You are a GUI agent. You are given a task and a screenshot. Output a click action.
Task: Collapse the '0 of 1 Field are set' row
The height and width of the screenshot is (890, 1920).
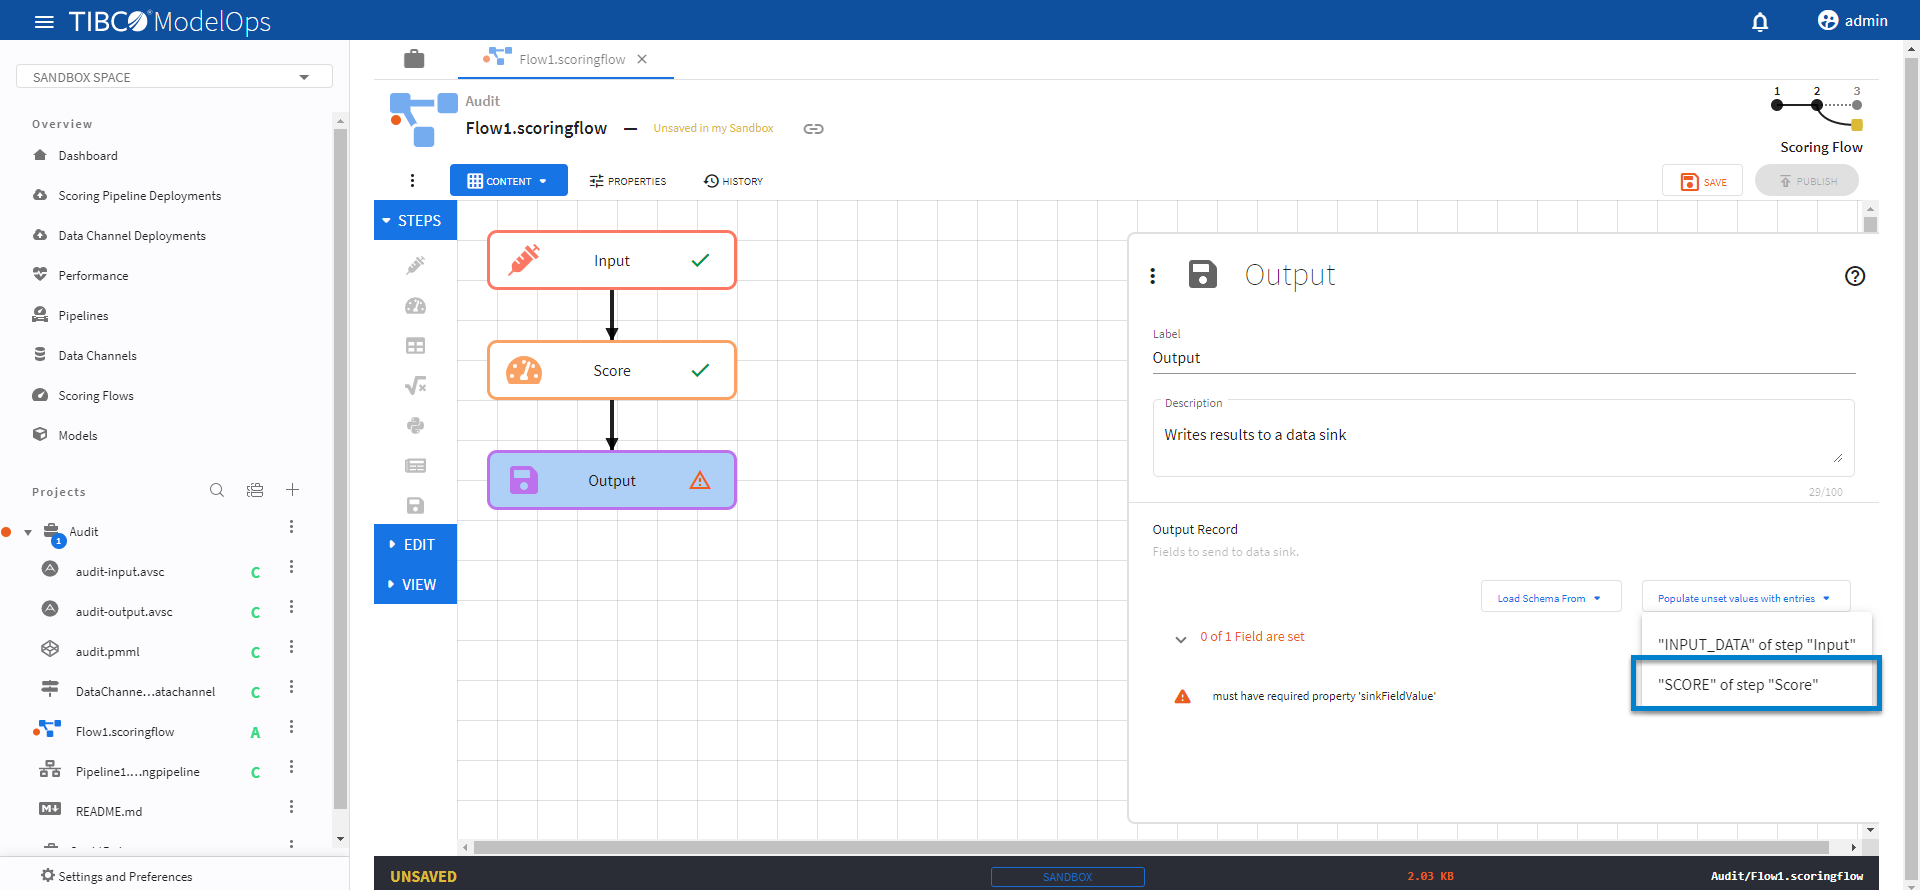click(x=1181, y=638)
